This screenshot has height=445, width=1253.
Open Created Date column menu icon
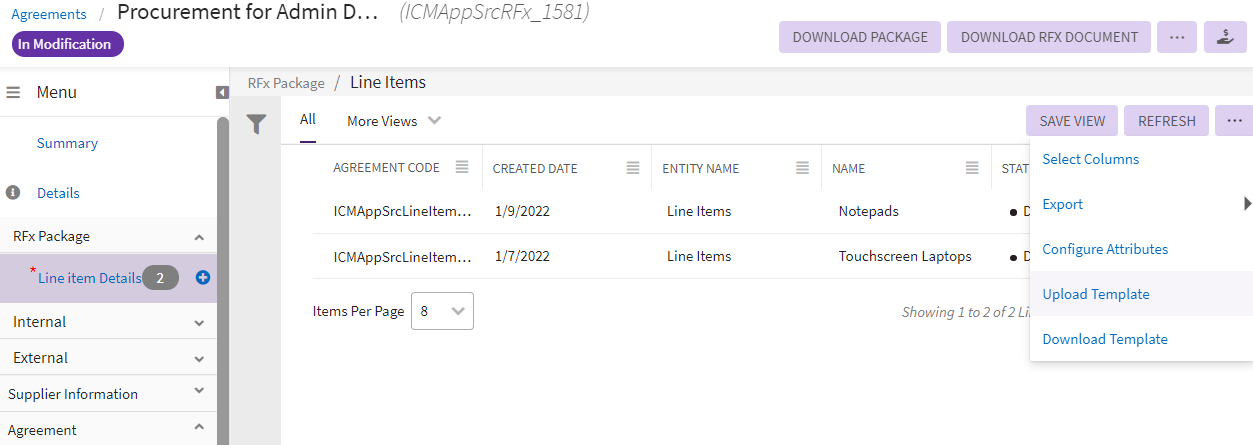[x=633, y=168]
